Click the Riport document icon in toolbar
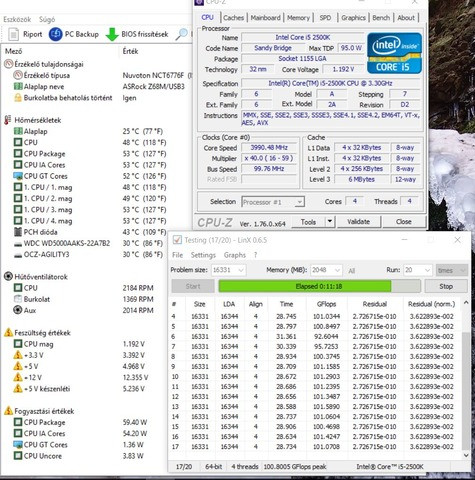The height and width of the screenshot is (480, 475). pos(14,34)
